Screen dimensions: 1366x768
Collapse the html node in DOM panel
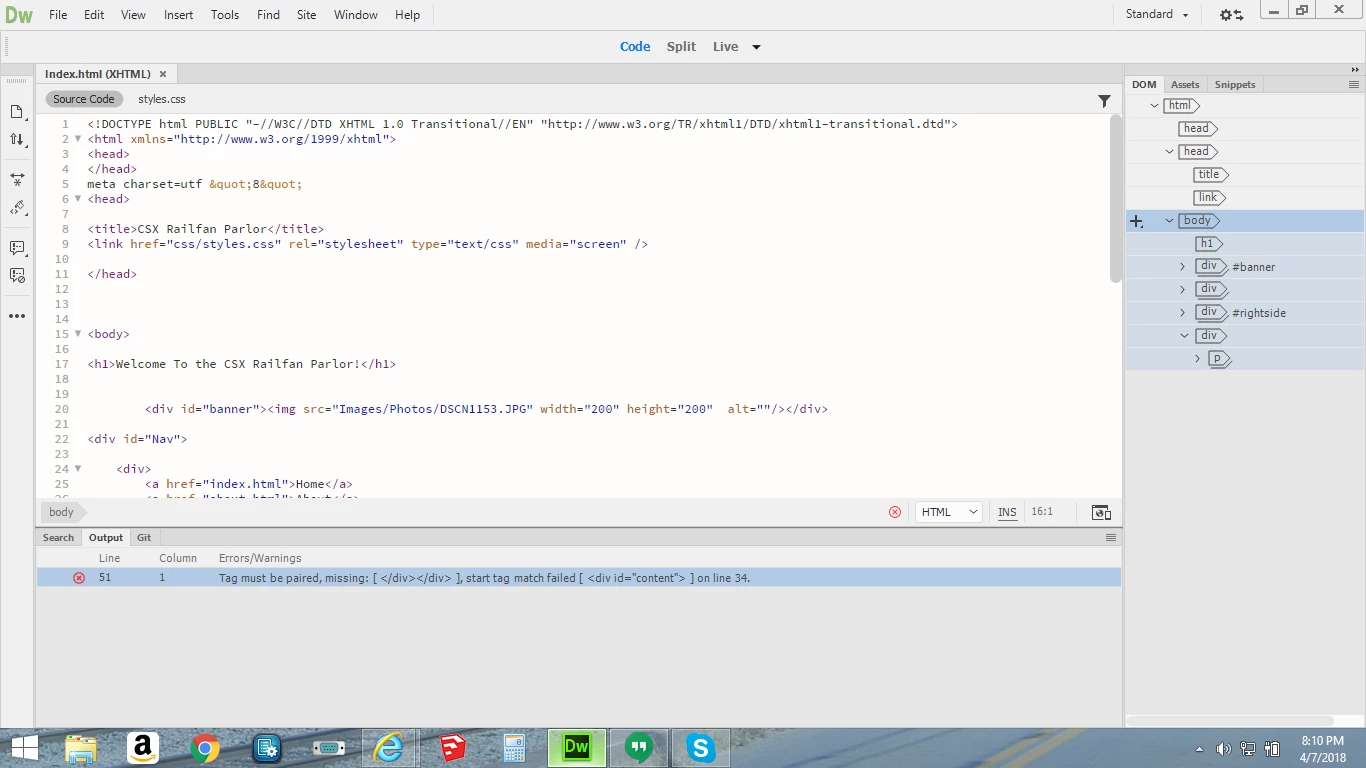1154,106
